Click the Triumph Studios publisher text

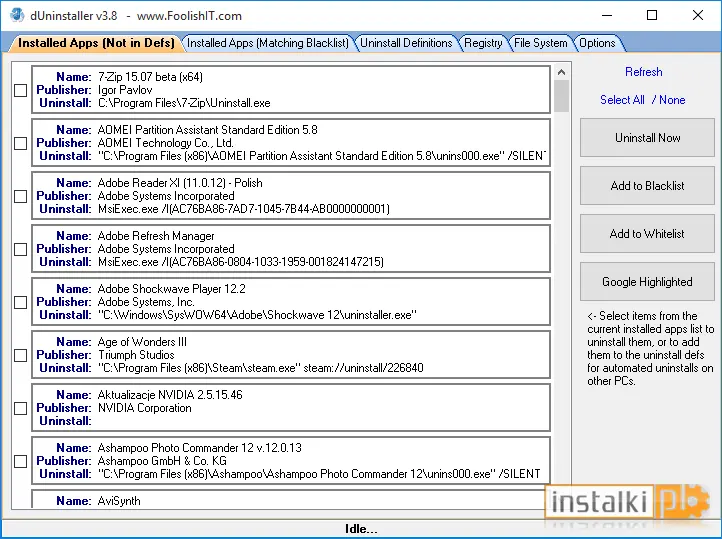pyautogui.click(x=136, y=355)
